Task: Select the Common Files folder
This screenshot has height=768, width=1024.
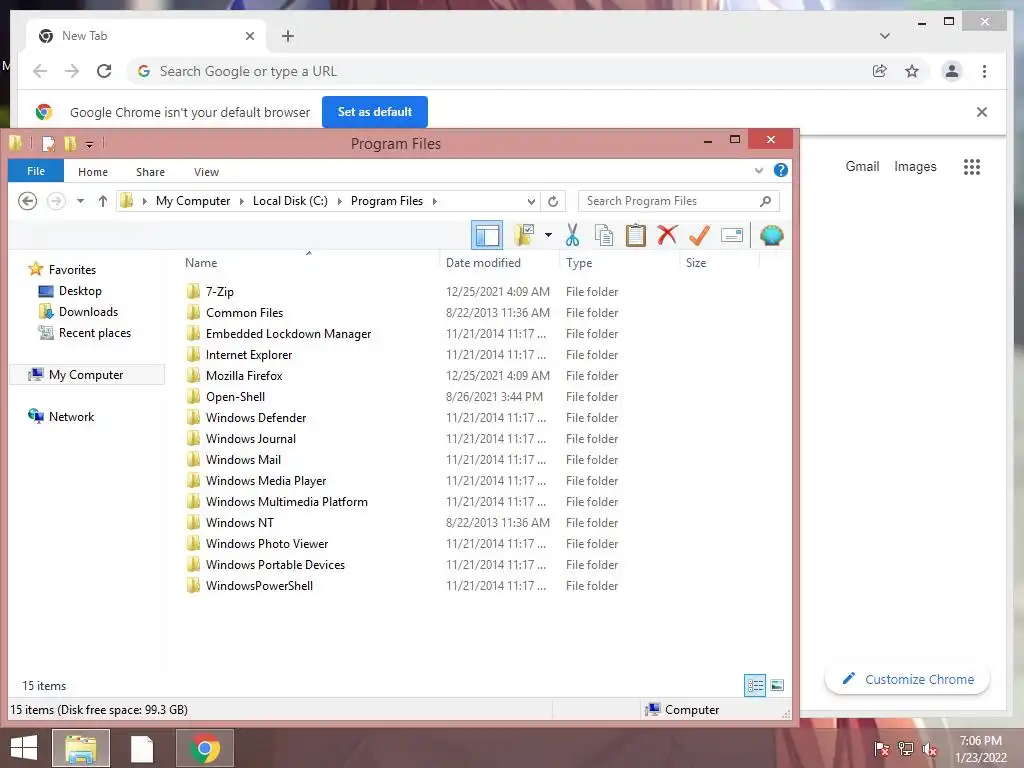Action: coord(235,312)
